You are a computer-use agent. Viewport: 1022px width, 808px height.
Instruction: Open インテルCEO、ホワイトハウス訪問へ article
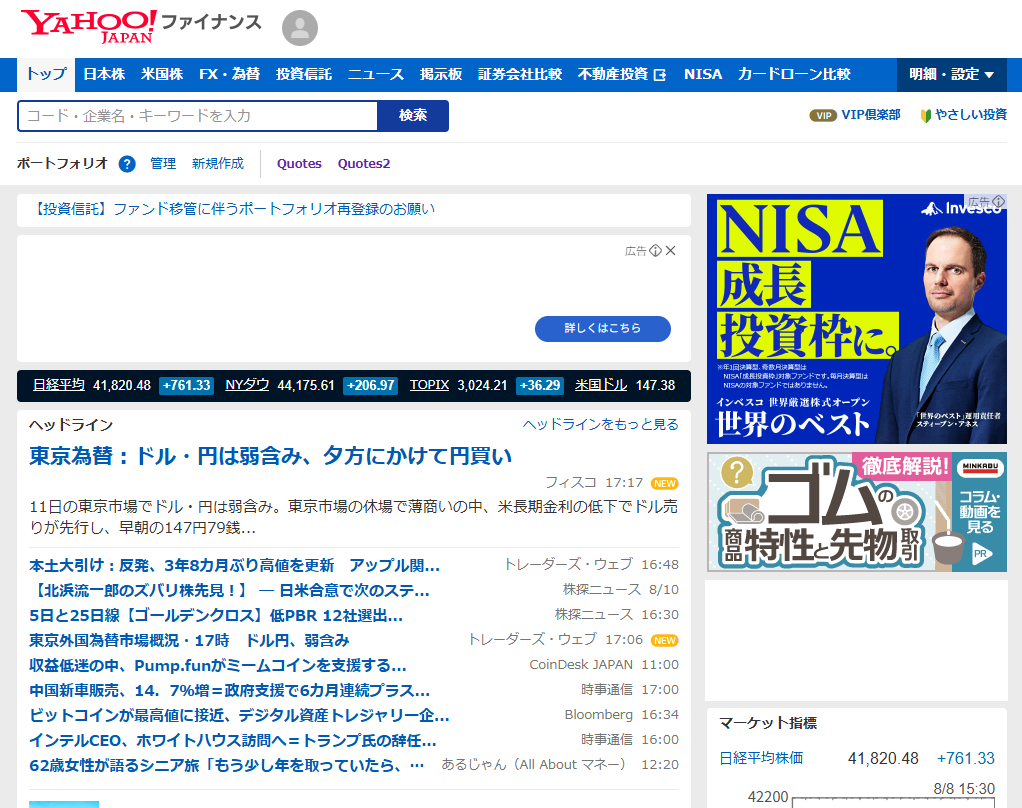(x=233, y=741)
